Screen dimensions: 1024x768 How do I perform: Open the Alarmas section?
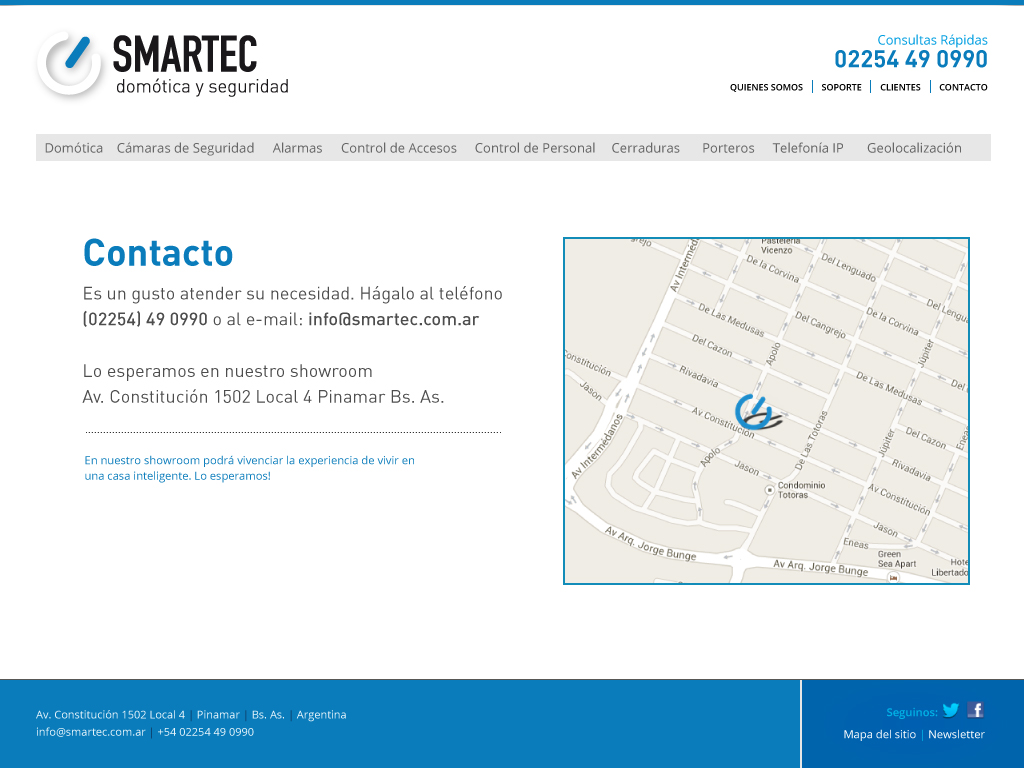pyautogui.click(x=297, y=148)
